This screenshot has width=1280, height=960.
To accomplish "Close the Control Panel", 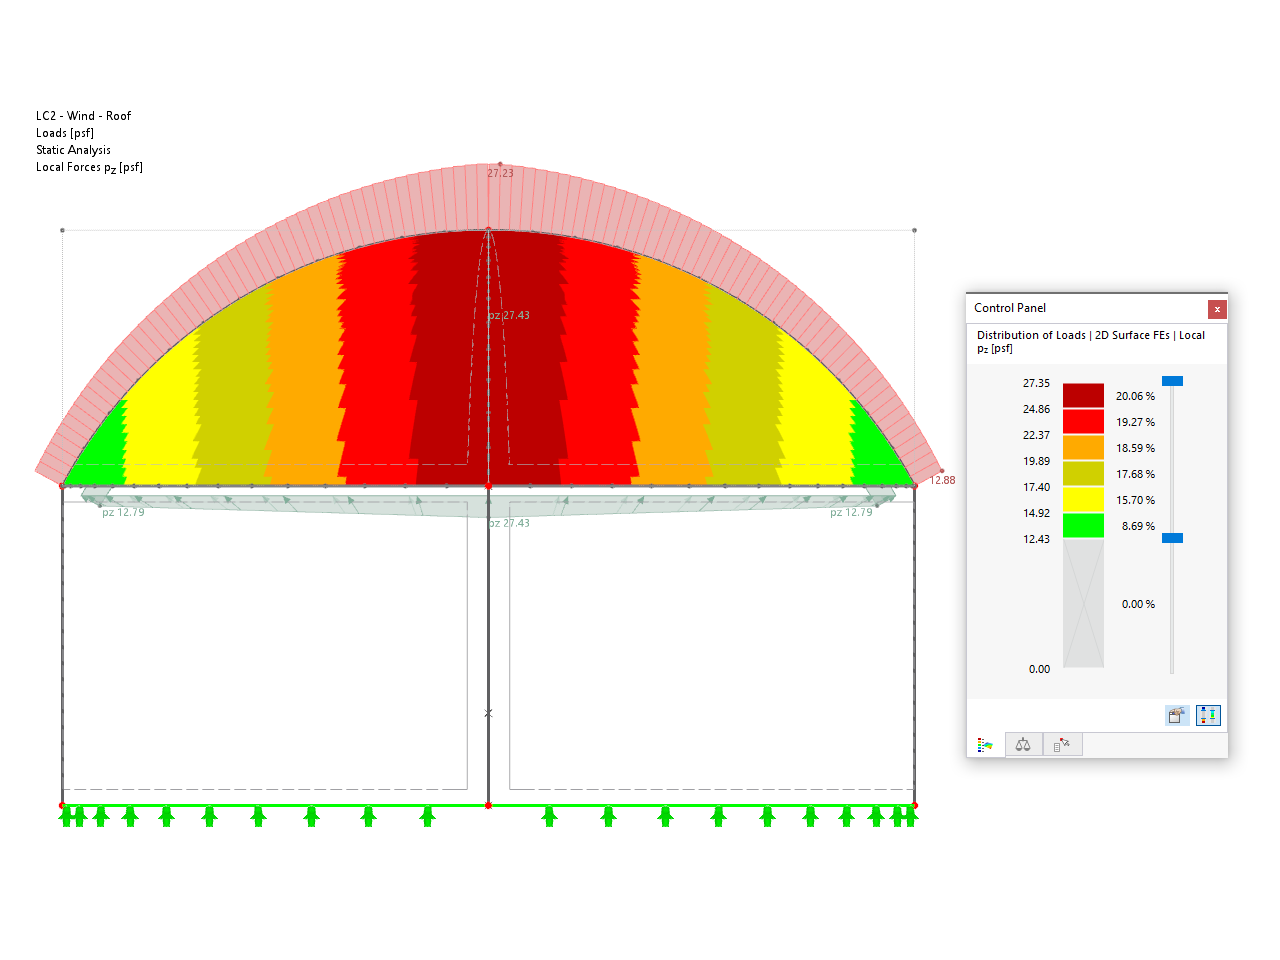I will (1217, 309).
